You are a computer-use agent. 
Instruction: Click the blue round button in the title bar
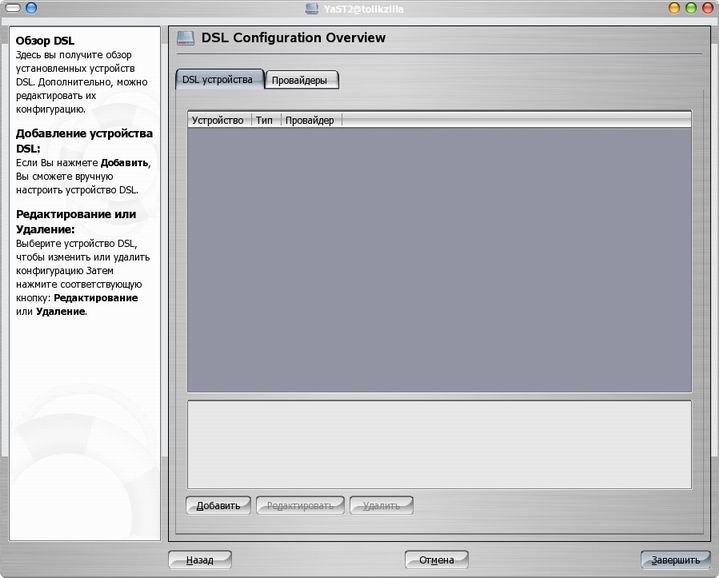pyautogui.click(x=30, y=8)
